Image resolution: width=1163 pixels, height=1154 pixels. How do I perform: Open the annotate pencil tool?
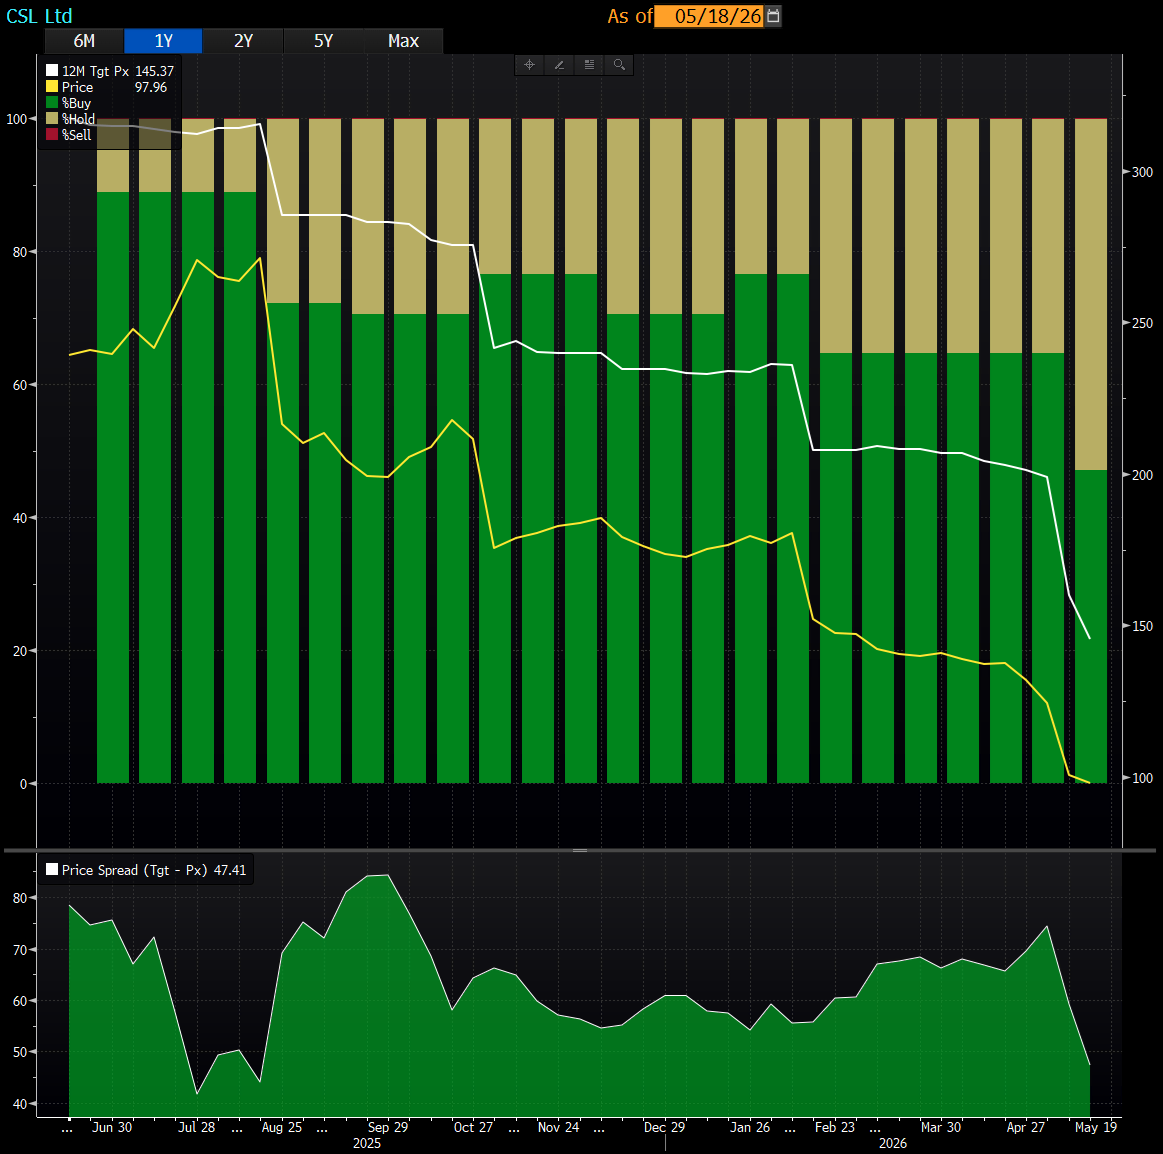(x=559, y=65)
